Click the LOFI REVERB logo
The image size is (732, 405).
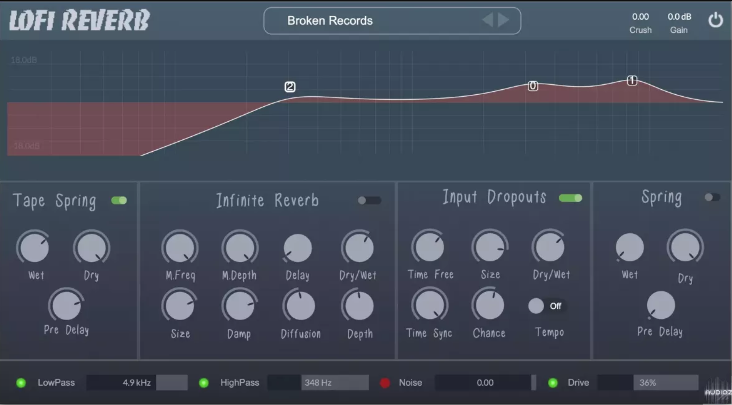point(79,21)
